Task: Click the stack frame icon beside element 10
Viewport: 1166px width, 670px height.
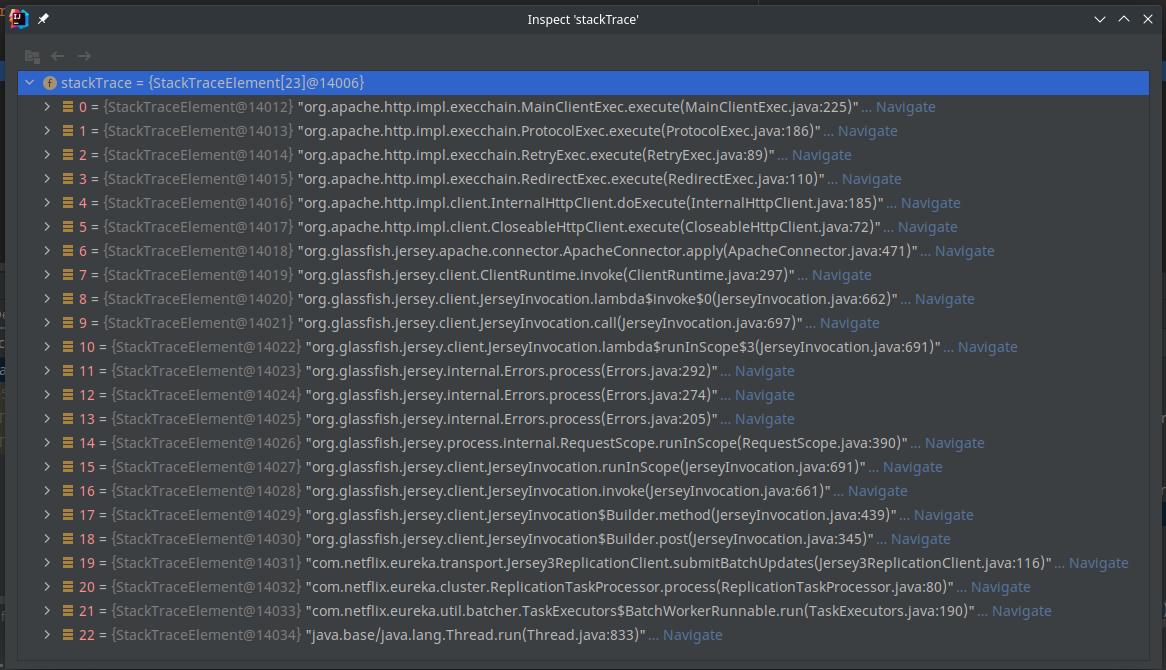Action: 68,346
